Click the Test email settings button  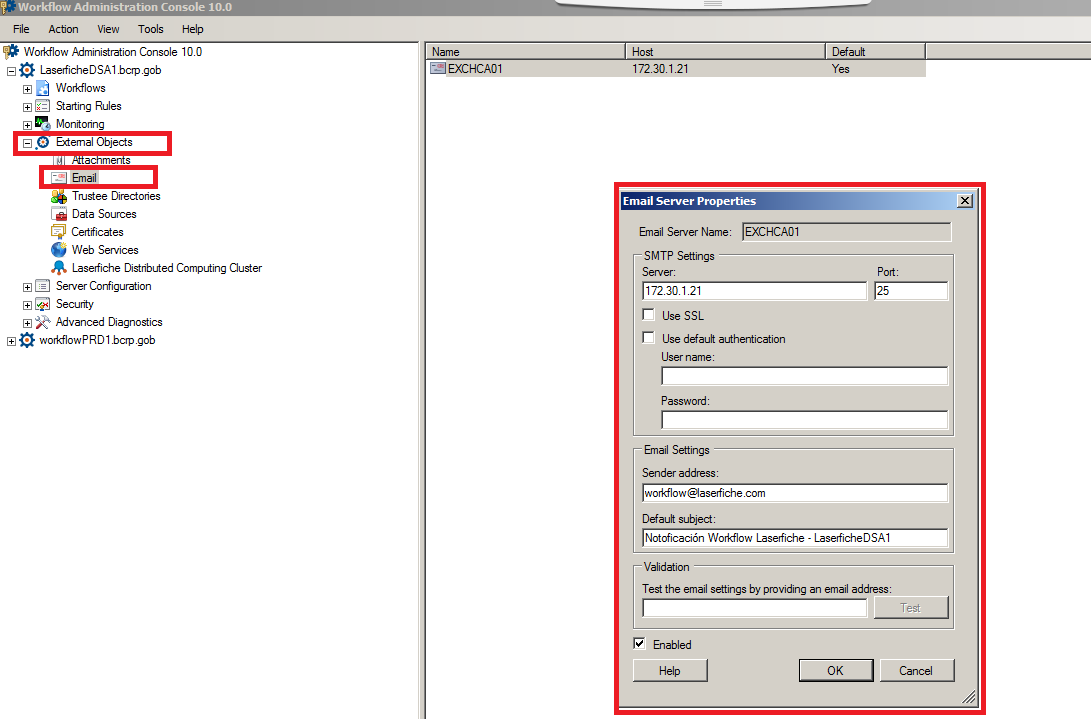911,608
